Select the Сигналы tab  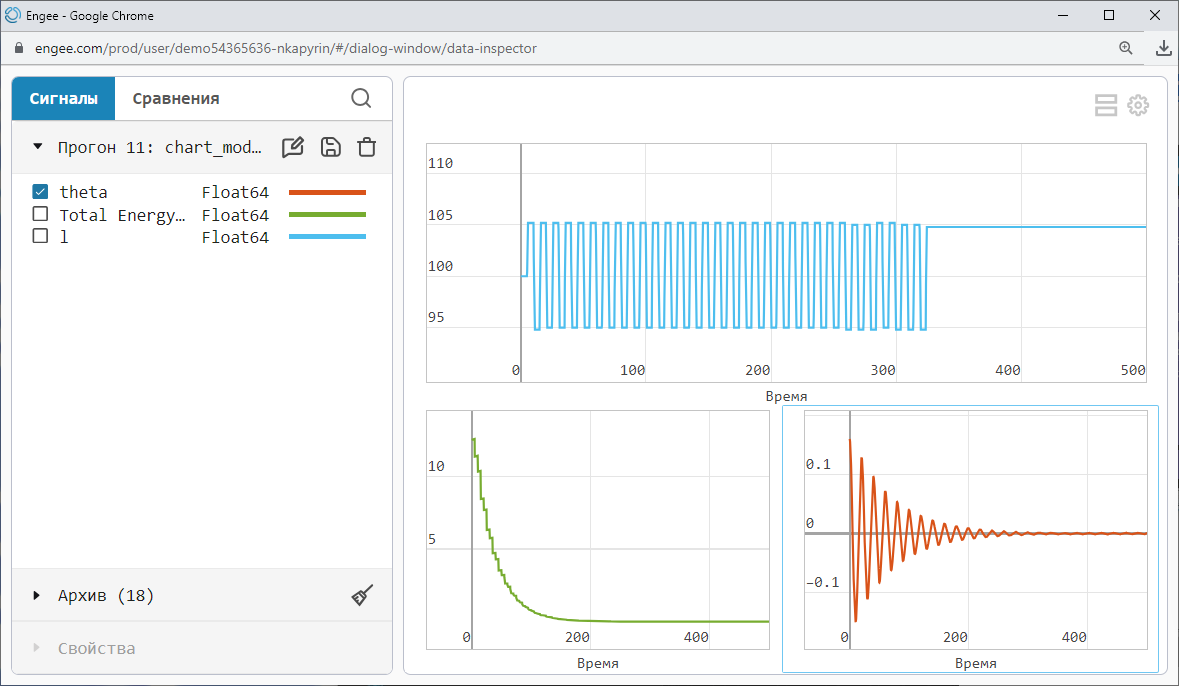[63, 98]
